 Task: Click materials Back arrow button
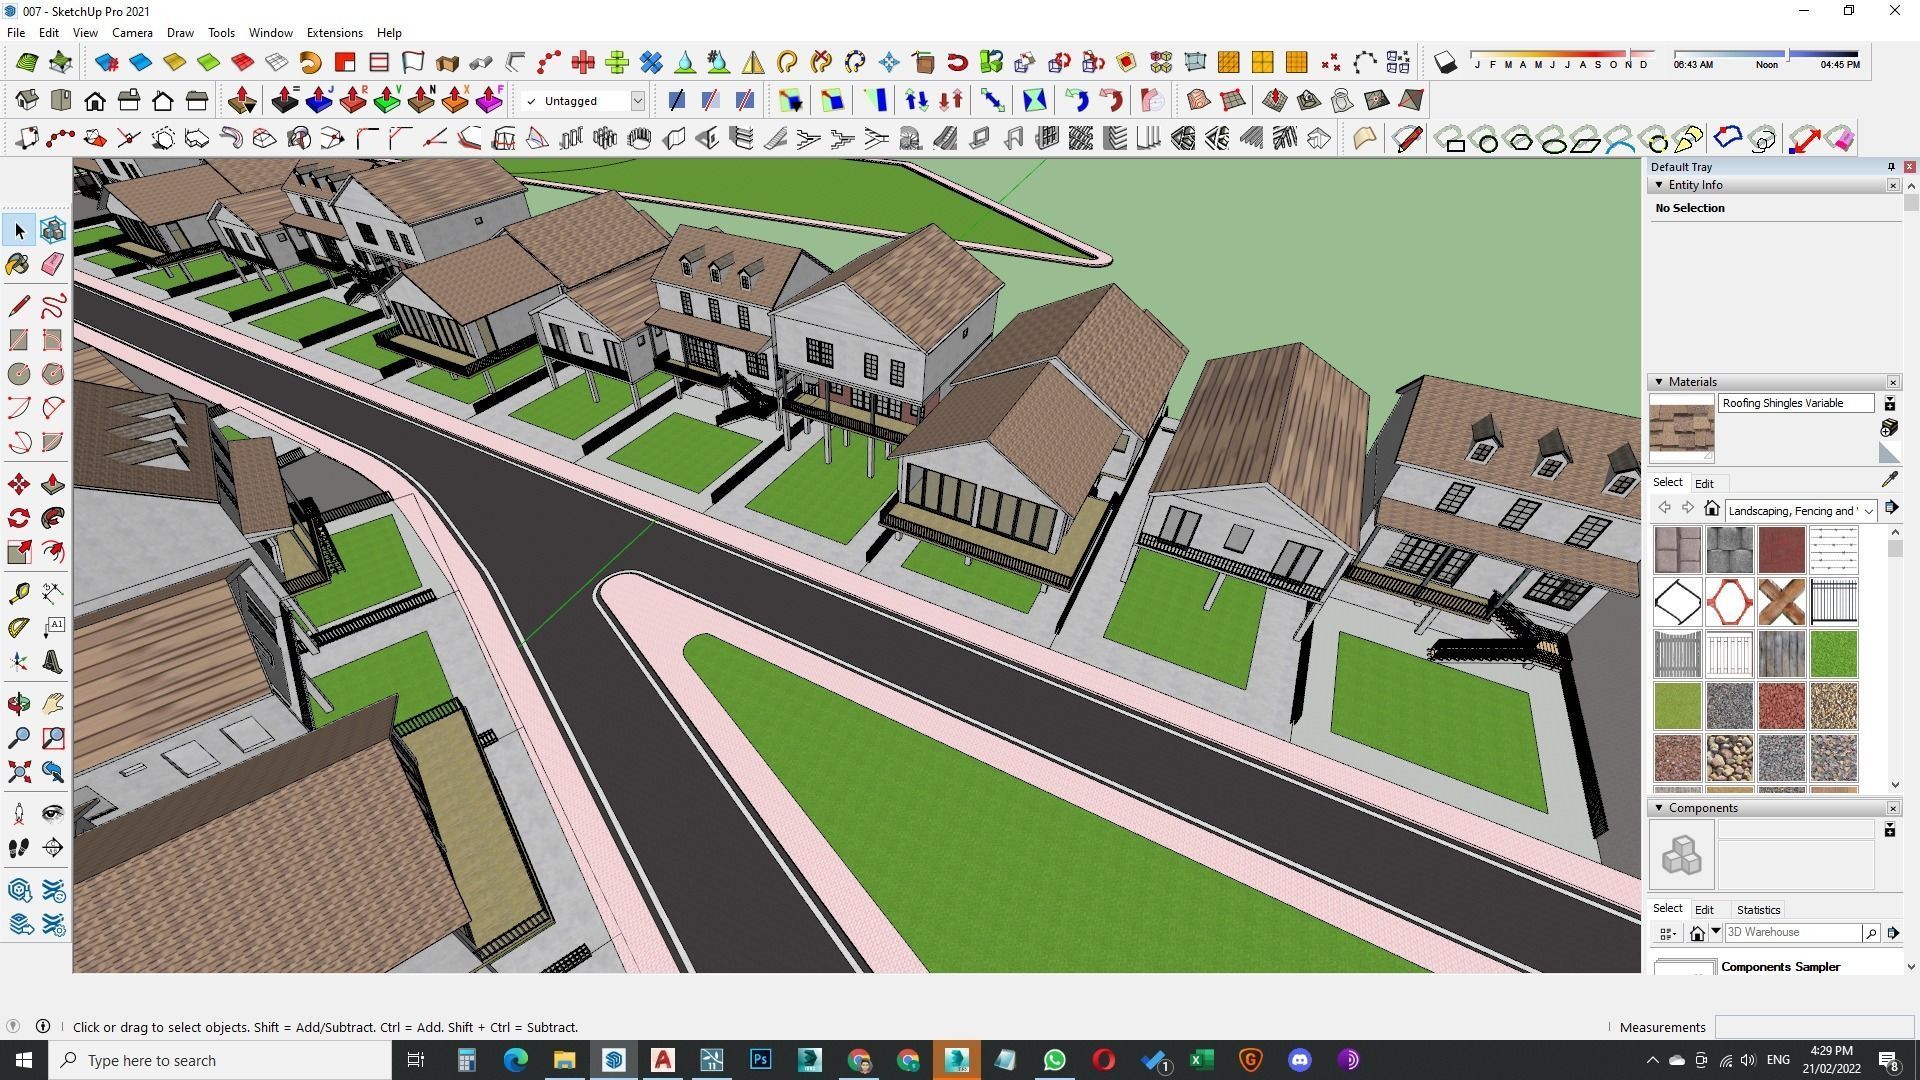pyautogui.click(x=1664, y=509)
